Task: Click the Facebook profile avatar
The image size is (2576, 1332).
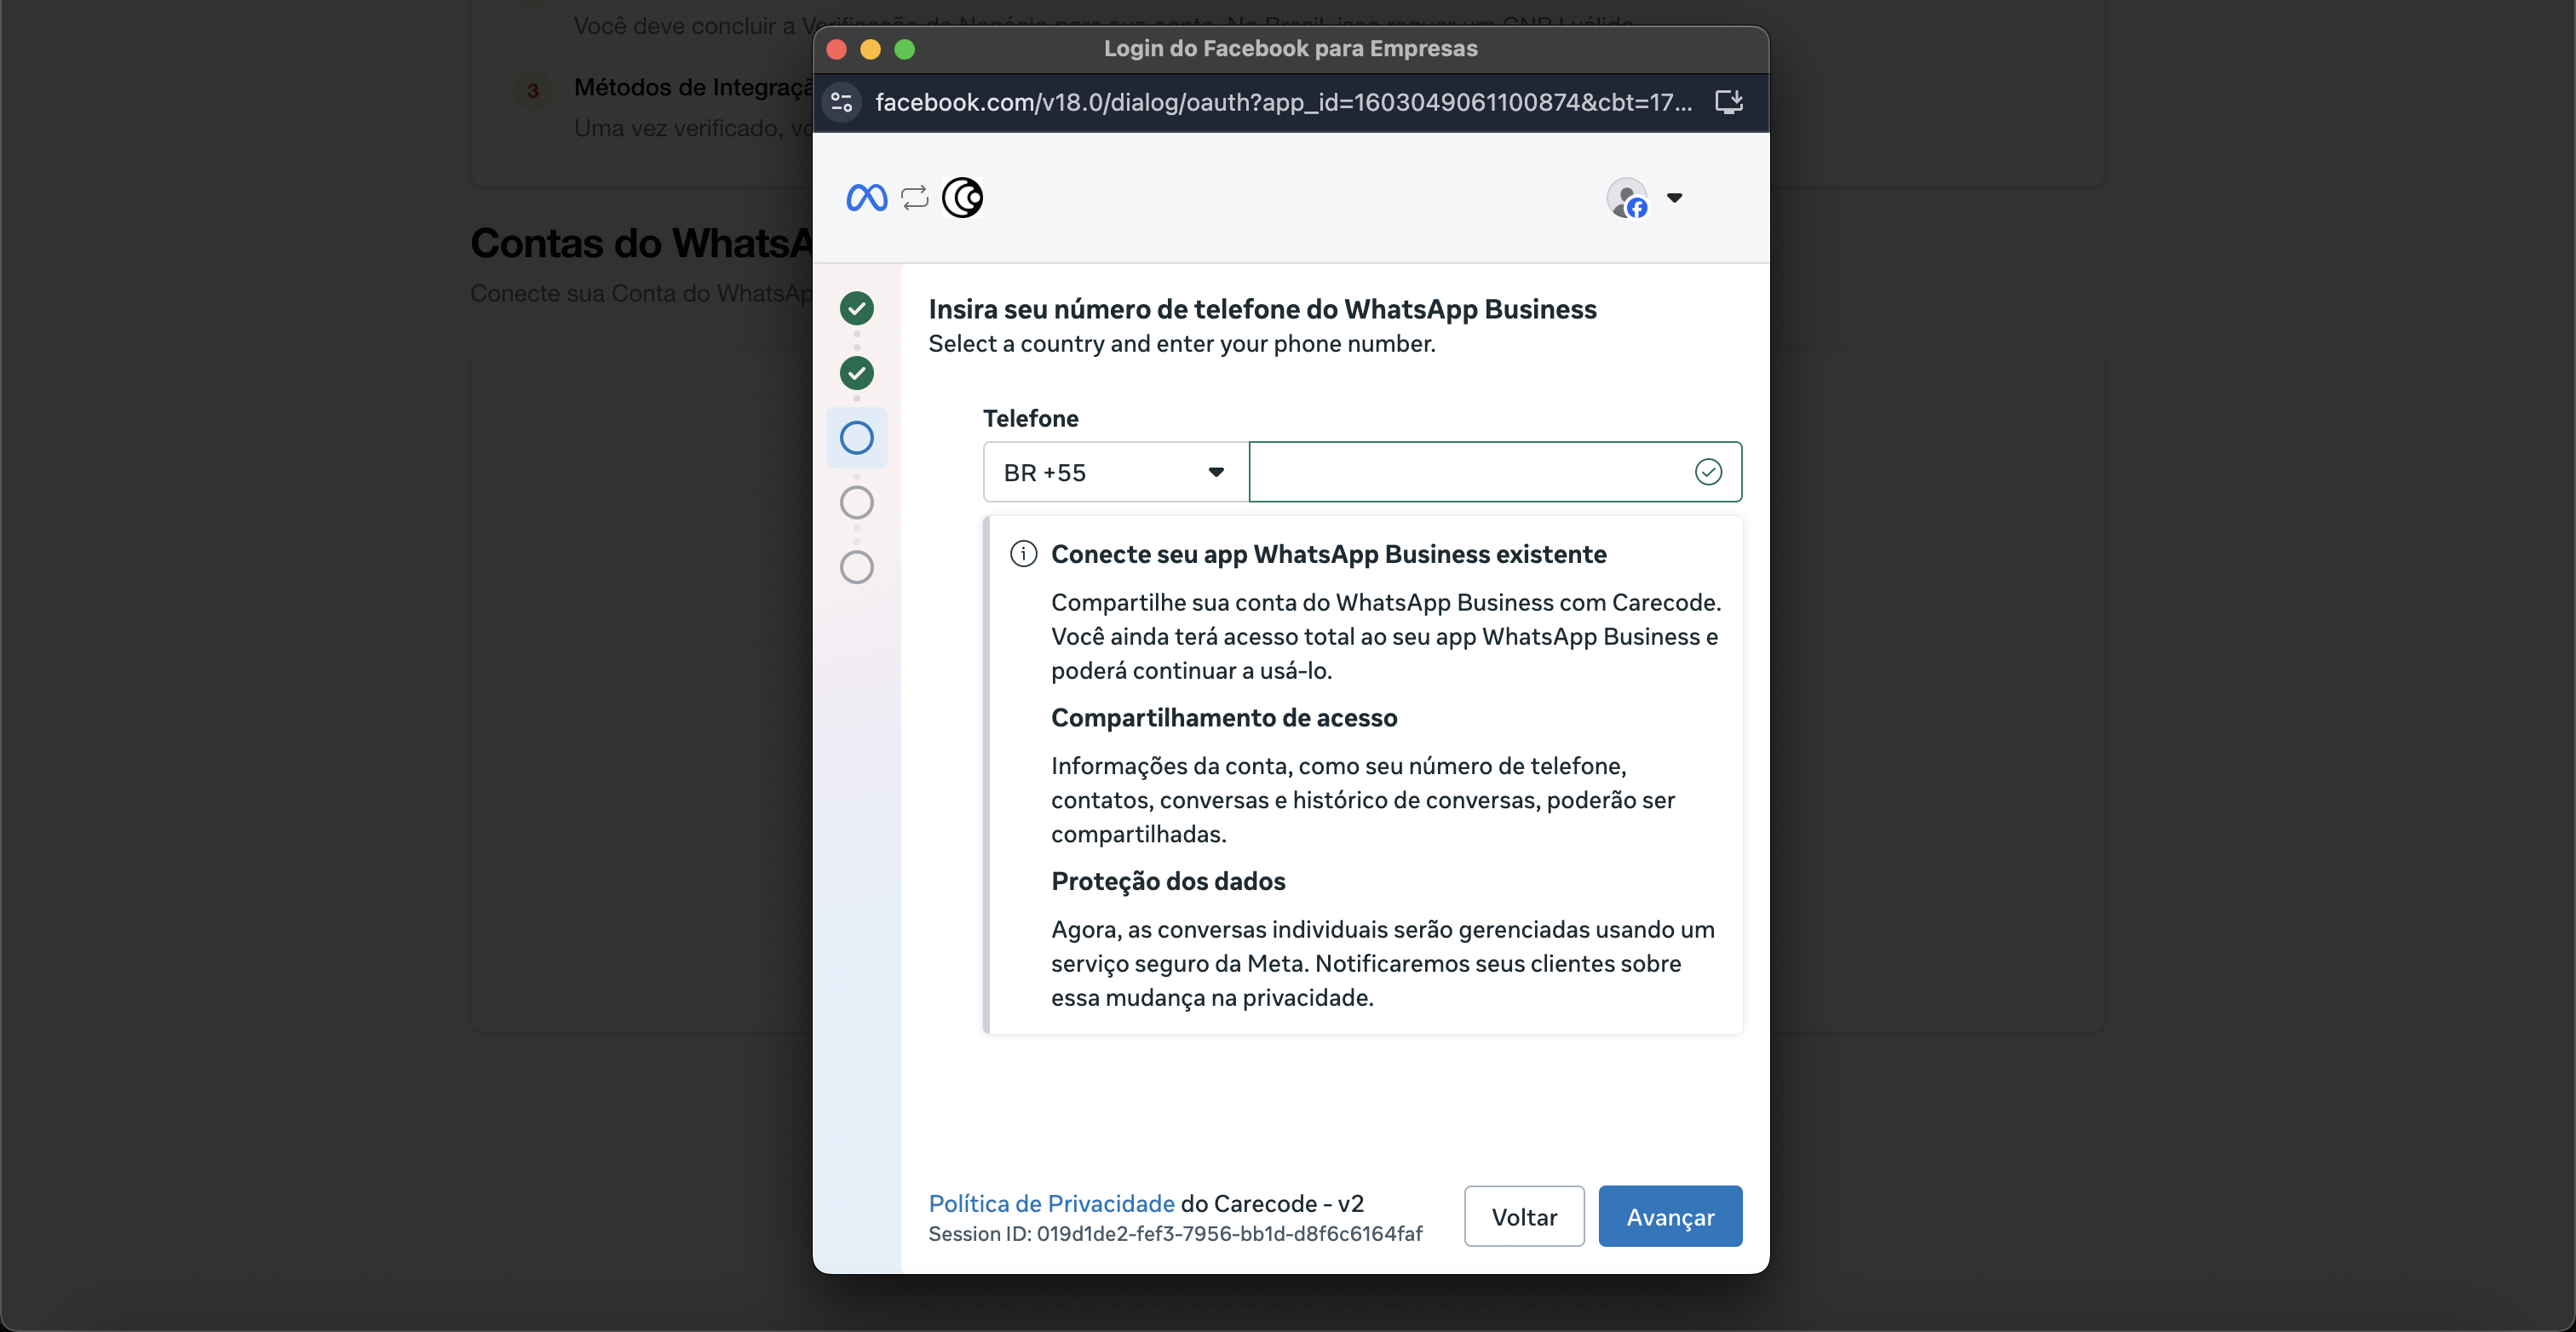Action: pyautogui.click(x=1627, y=198)
